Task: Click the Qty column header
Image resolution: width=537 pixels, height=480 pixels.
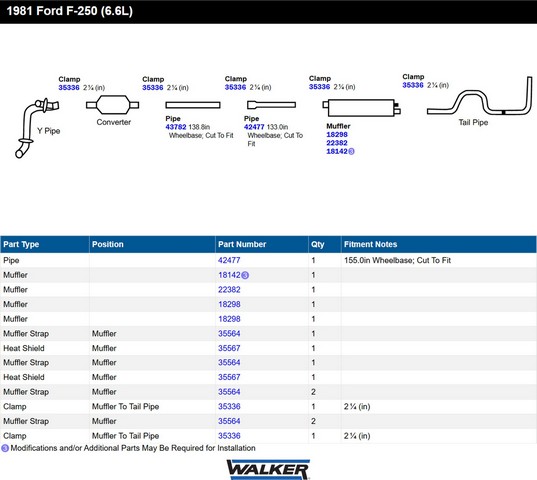Action: tap(325, 244)
